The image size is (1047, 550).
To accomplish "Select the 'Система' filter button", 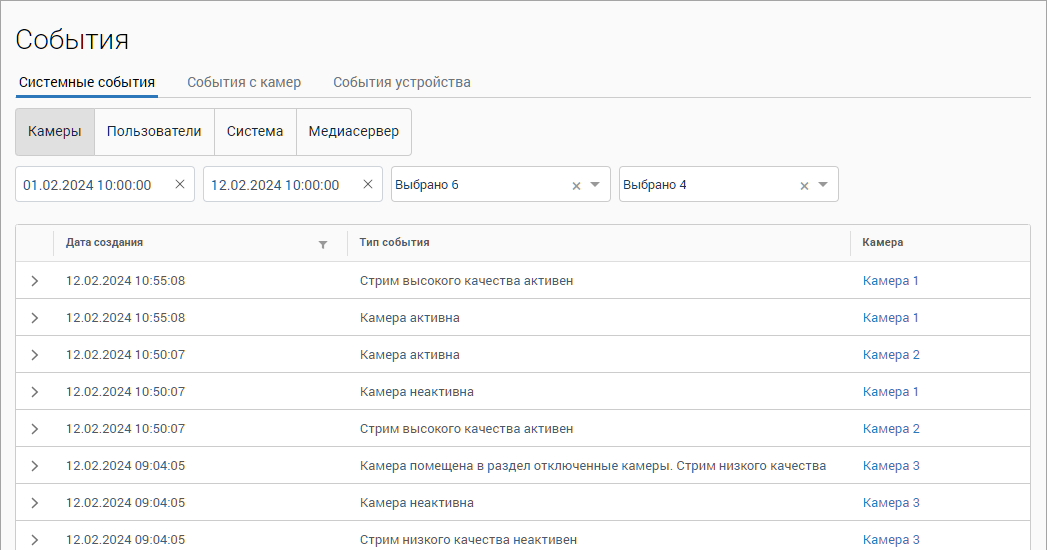I will click(255, 132).
